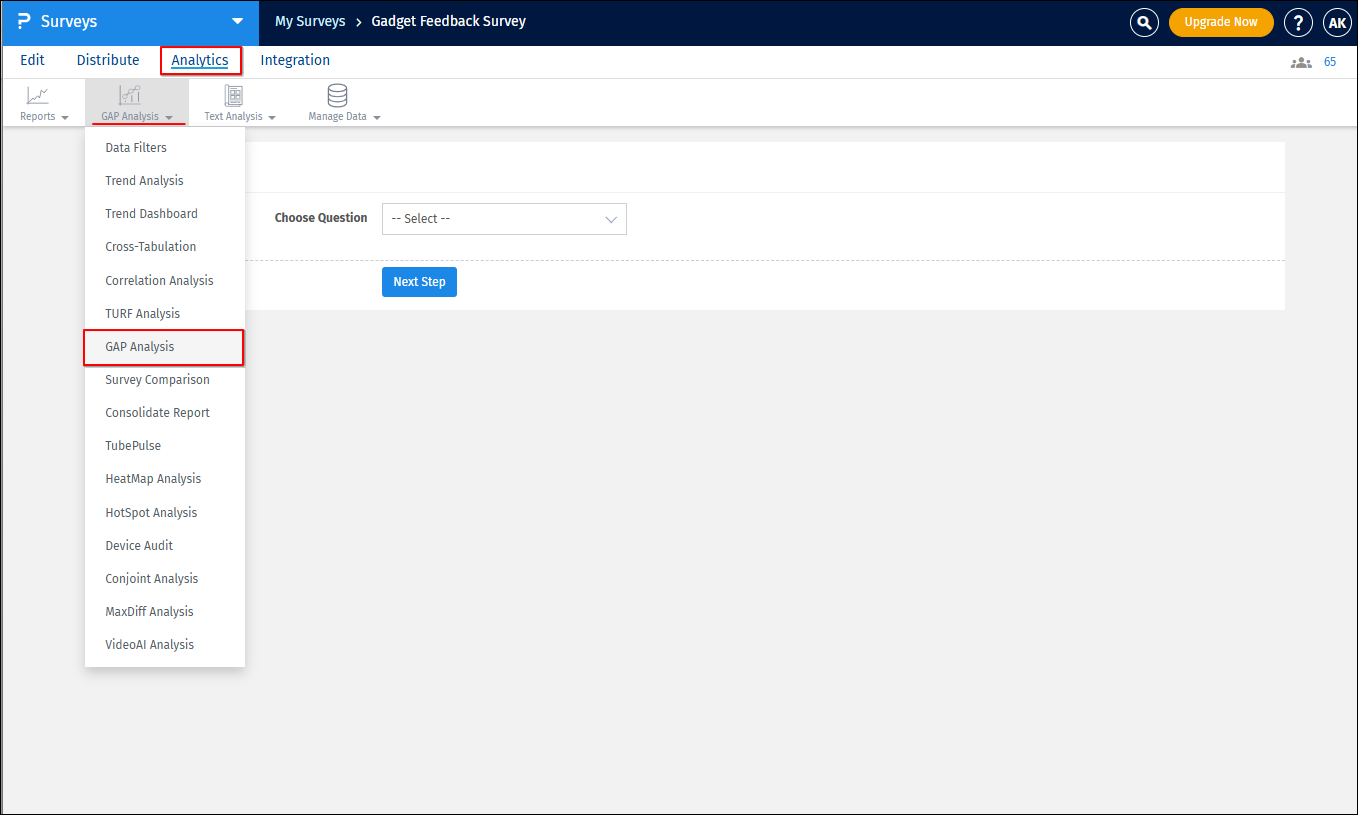Click the Upgrade Now button
This screenshot has height=815, width=1358.
1221,22
